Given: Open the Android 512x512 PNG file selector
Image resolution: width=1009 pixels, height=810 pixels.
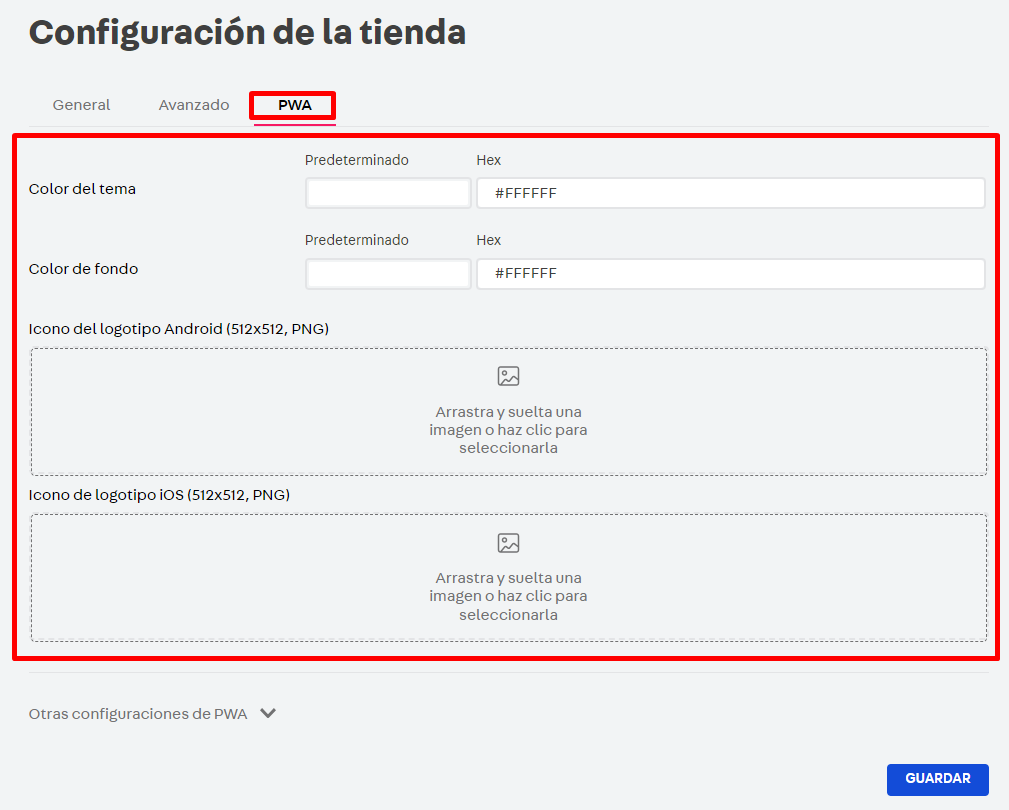Looking at the screenshot, I should tap(508, 411).
